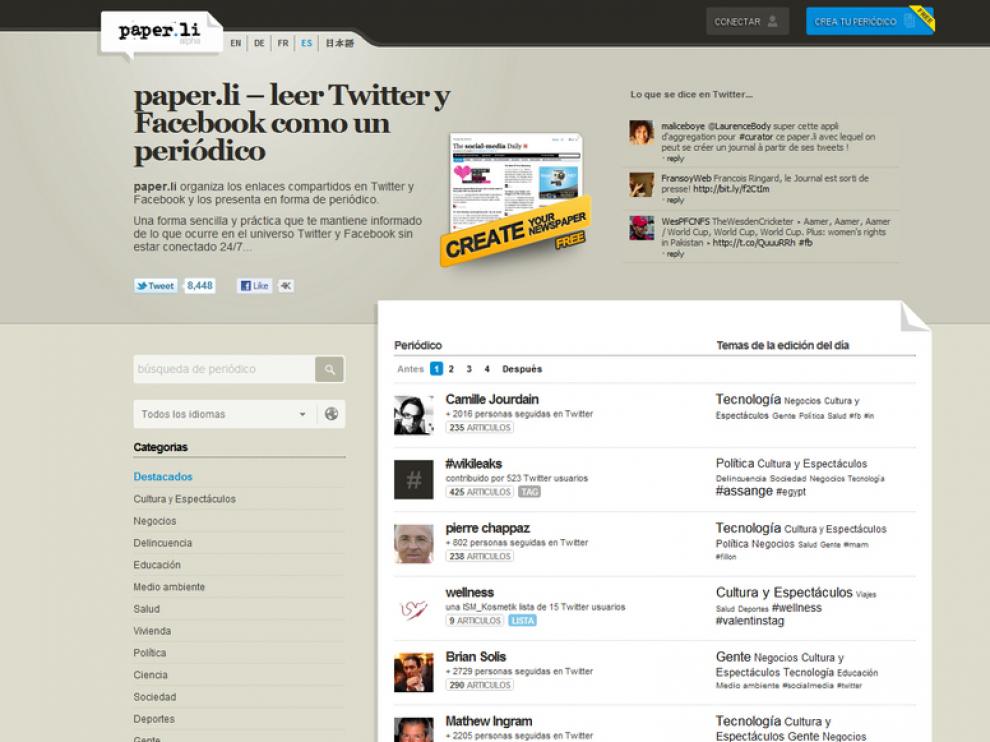Go to page 3 of newspapers

(x=469, y=369)
